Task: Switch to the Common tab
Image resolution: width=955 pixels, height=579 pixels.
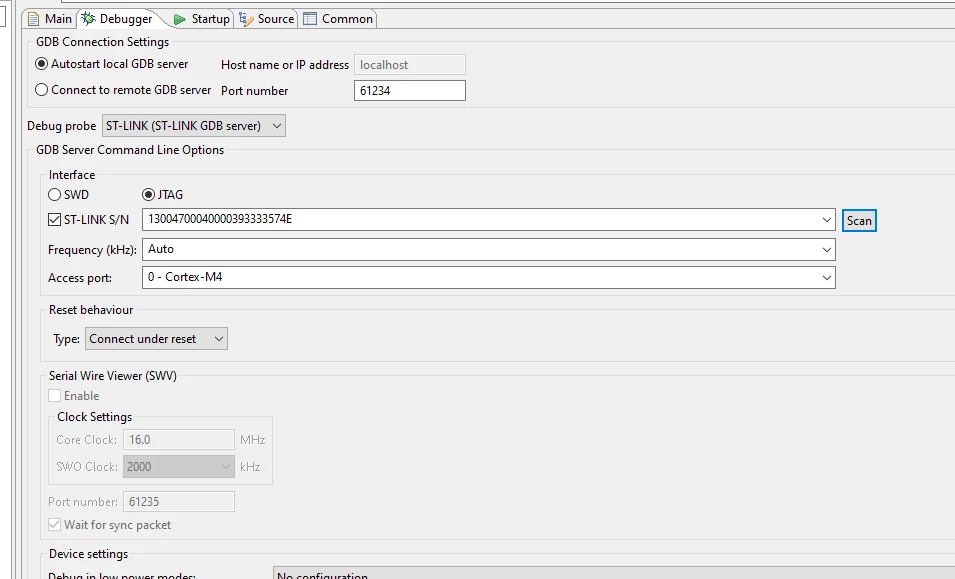Action: [x=338, y=19]
